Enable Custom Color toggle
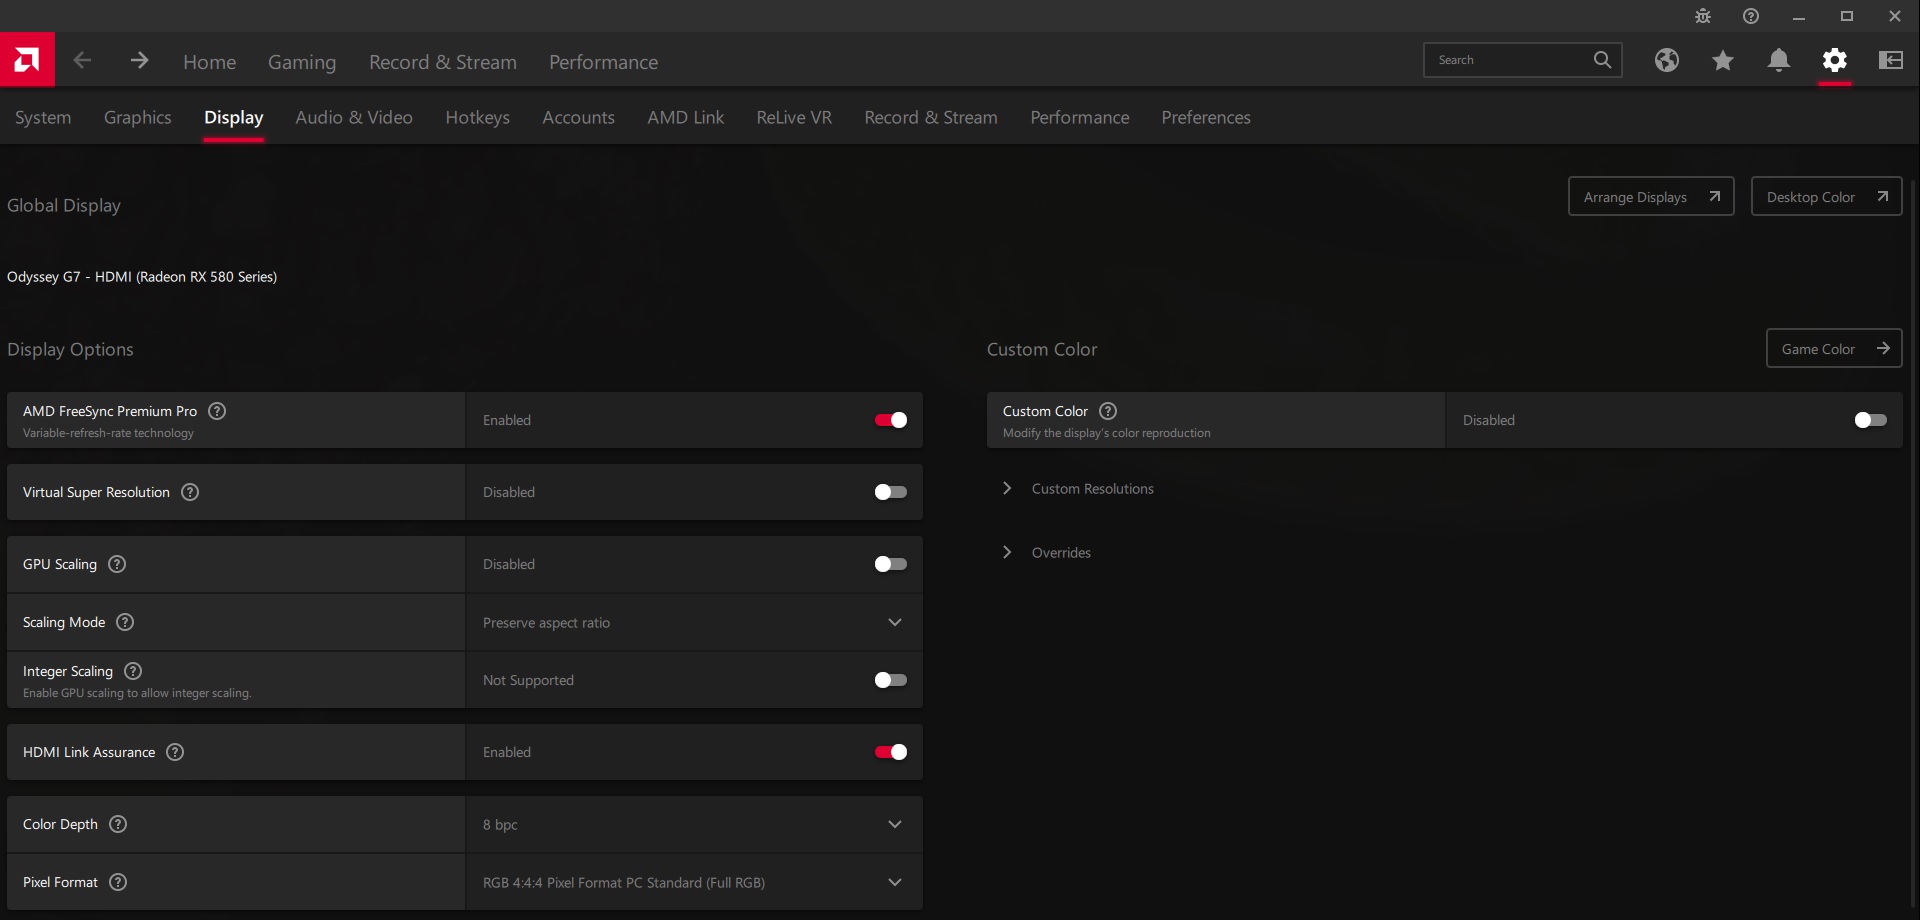Image resolution: width=1920 pixels, height=920 pixels. 1871,420
